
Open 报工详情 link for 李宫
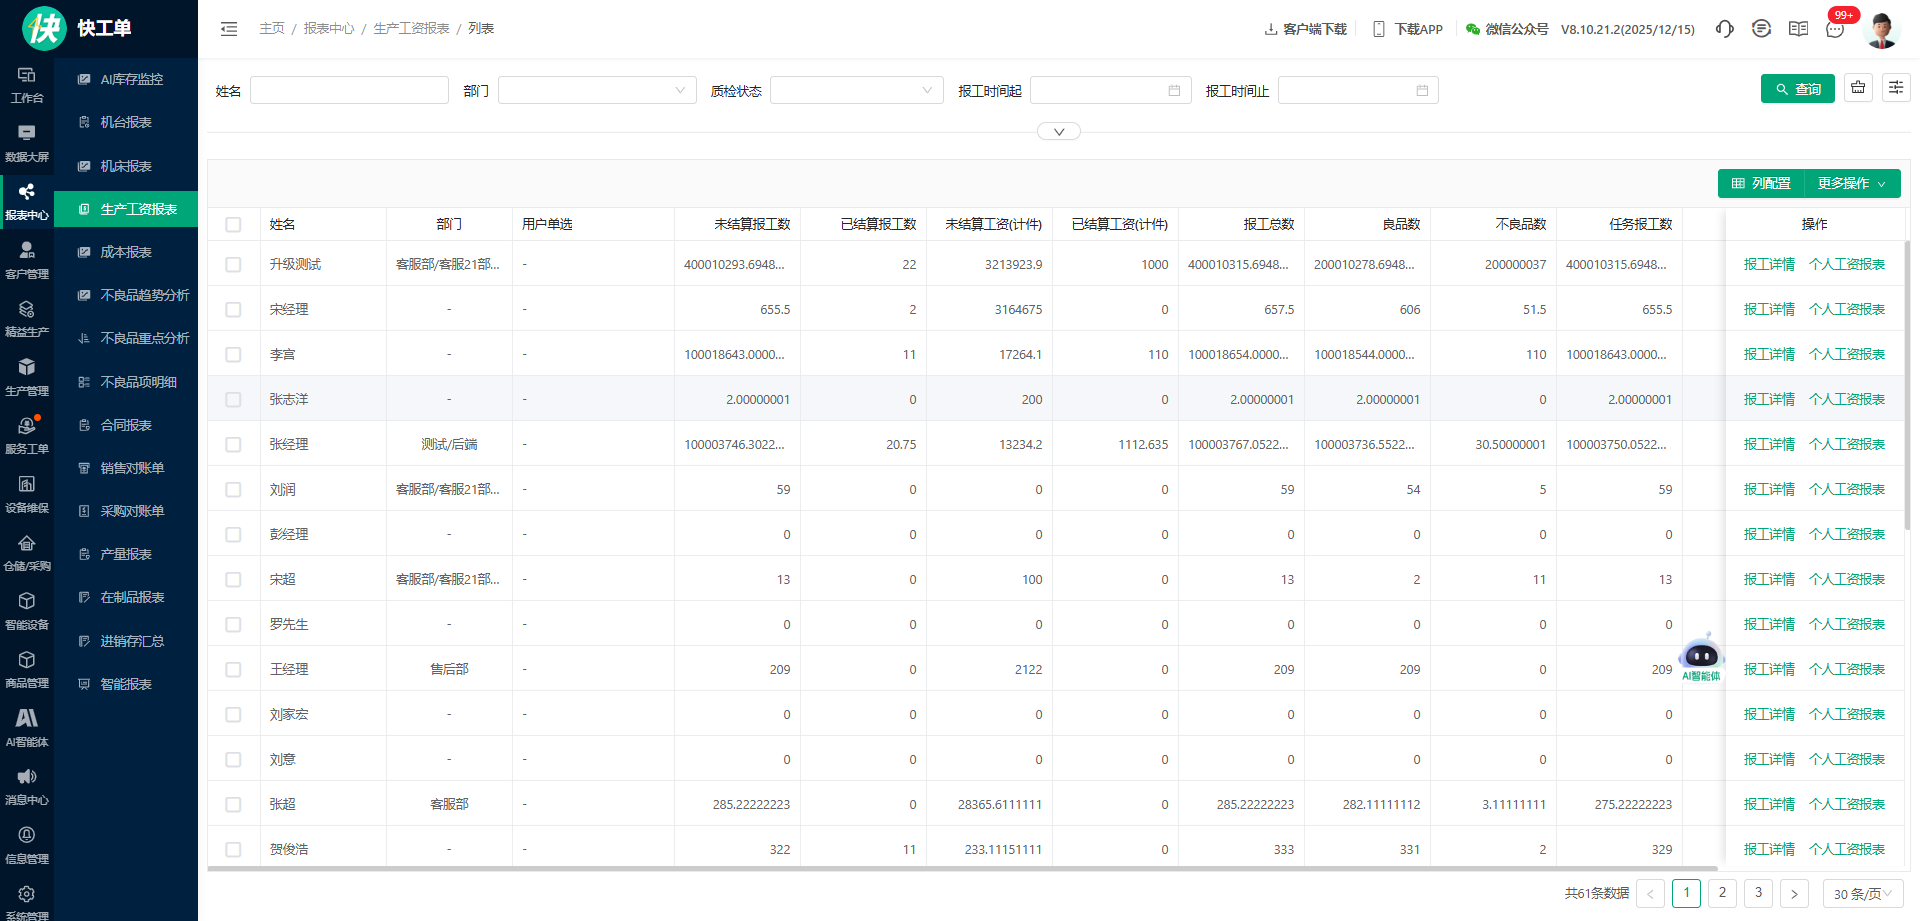[x=1769, y=355]
